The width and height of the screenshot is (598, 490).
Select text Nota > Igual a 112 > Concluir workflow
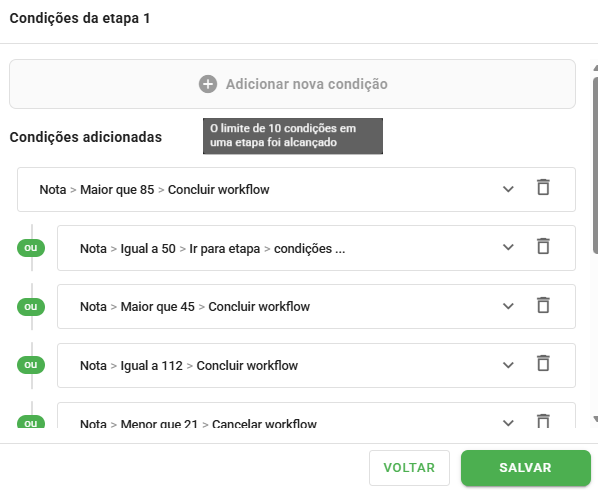coord(189,366)
